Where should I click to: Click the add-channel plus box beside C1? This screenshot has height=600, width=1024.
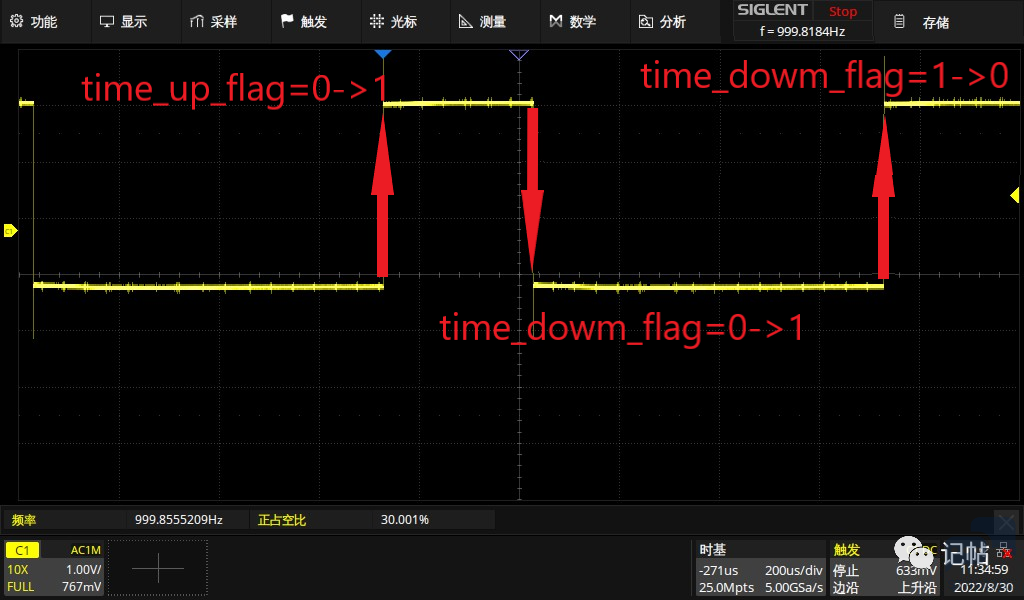[x=158, y=568]
